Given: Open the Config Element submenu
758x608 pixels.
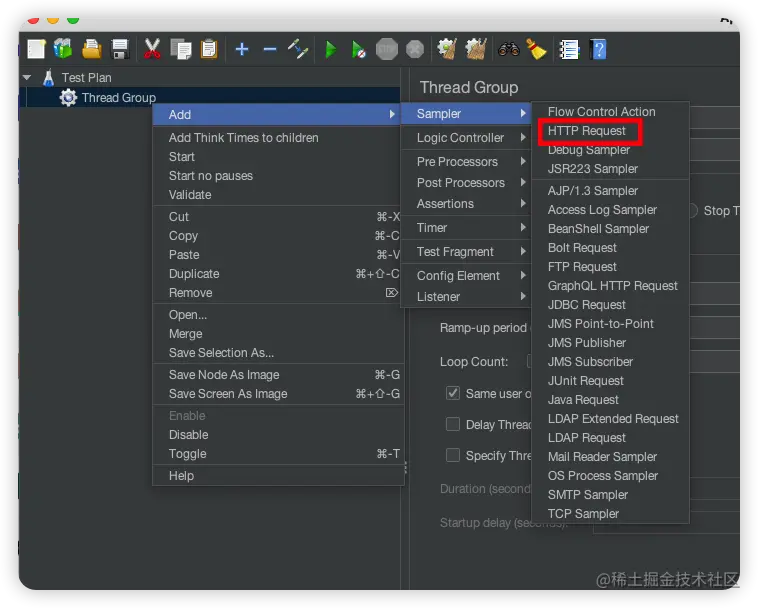Looking at the screenshot, I should click(466, 275).
